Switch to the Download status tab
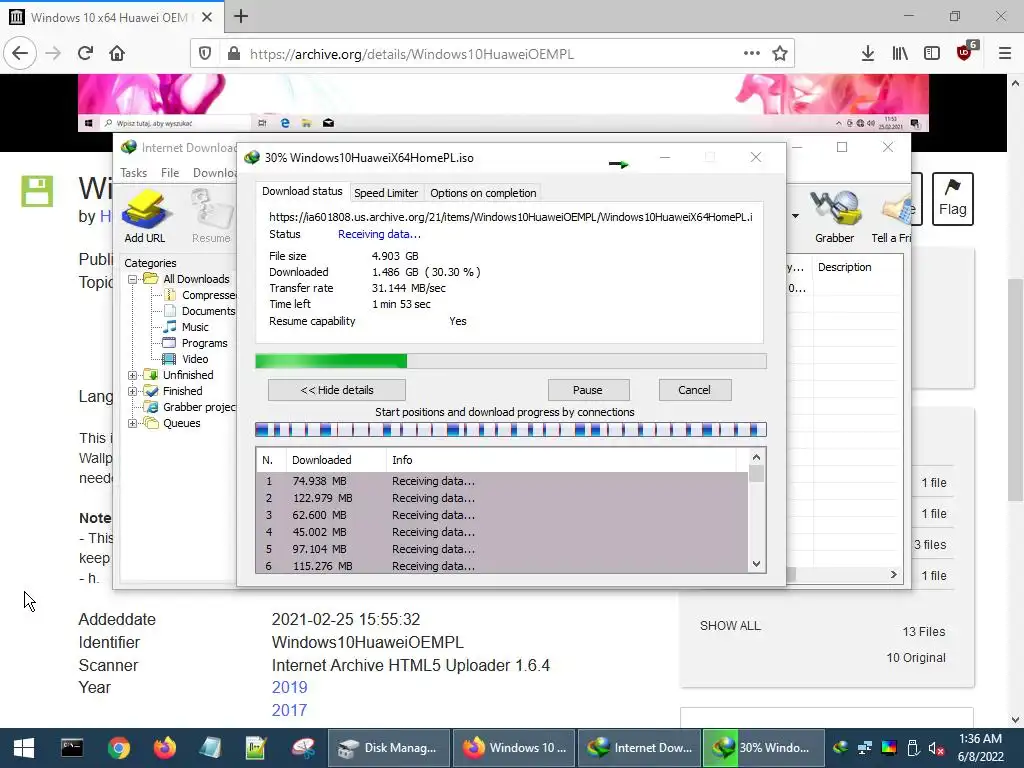This screenshot has width=1024, height=768. tap(302, 191)
